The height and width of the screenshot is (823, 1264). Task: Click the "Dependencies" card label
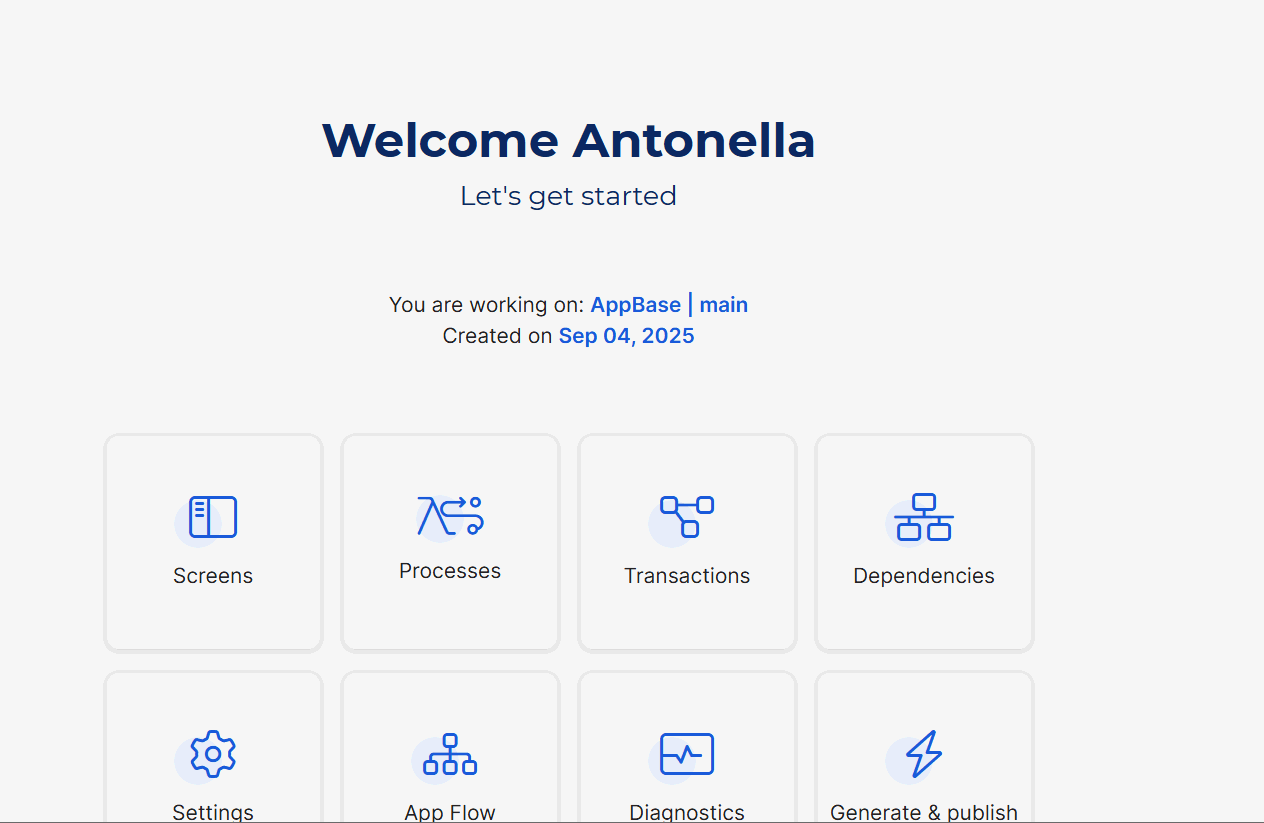click(923, 576)
